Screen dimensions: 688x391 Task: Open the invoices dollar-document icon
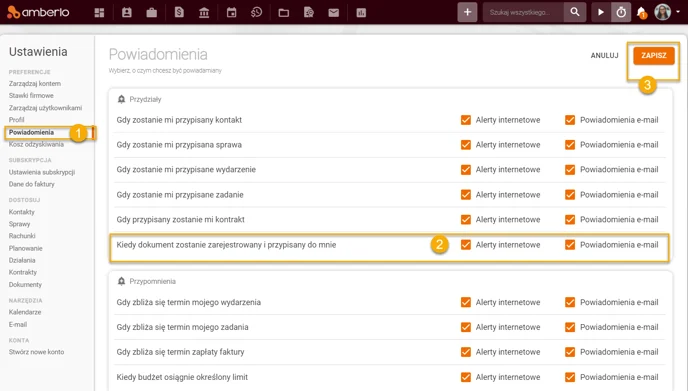[179, 13]
